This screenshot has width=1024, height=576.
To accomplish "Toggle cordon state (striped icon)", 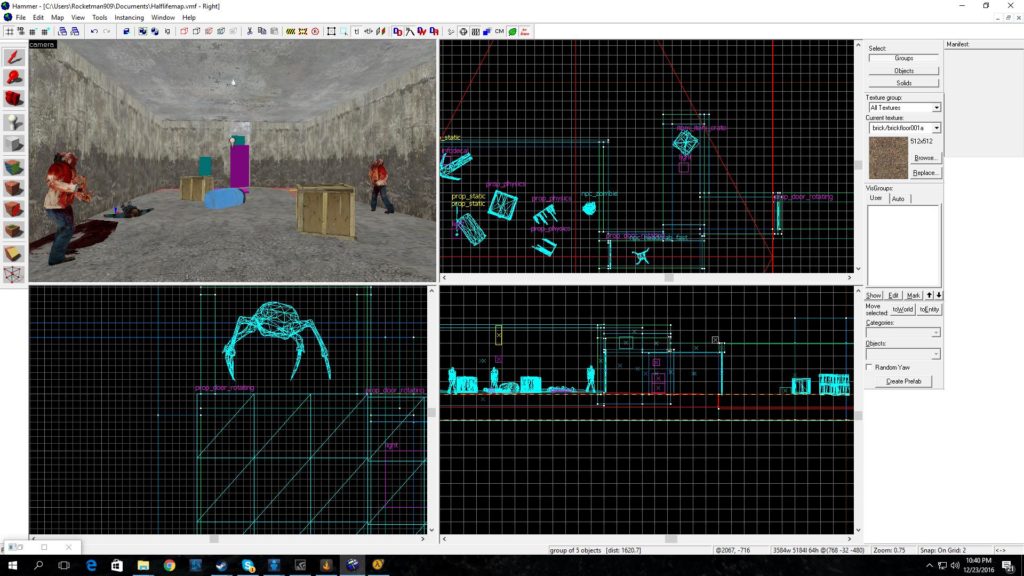I will pos(291,31).
